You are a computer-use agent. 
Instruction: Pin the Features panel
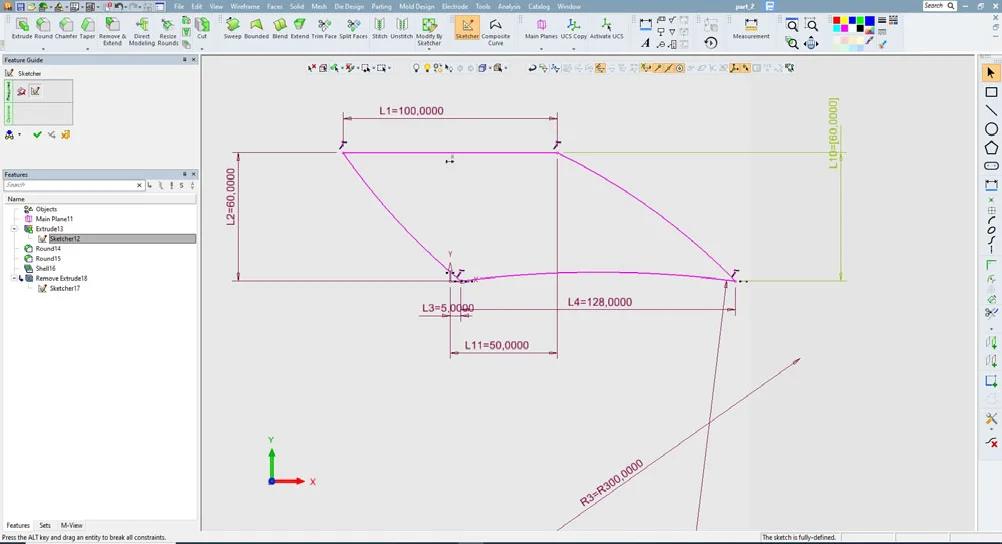tap(185, 174)
